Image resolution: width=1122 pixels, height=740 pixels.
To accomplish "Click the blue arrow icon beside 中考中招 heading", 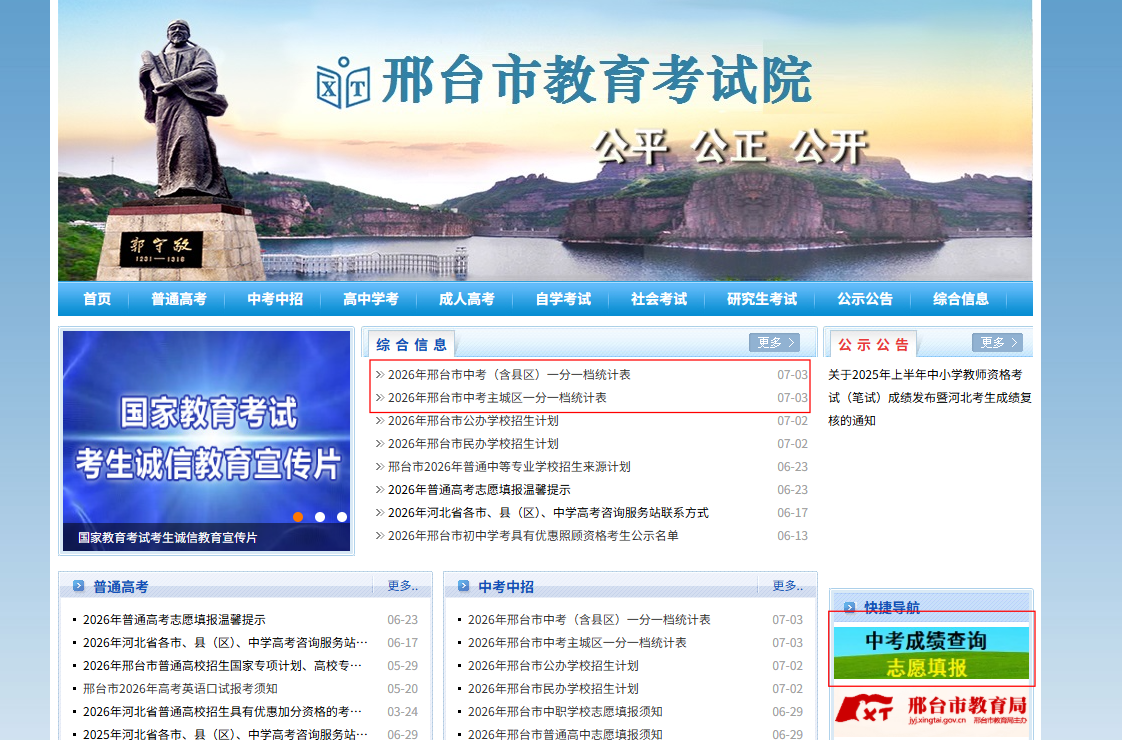I will pos(464,586).
